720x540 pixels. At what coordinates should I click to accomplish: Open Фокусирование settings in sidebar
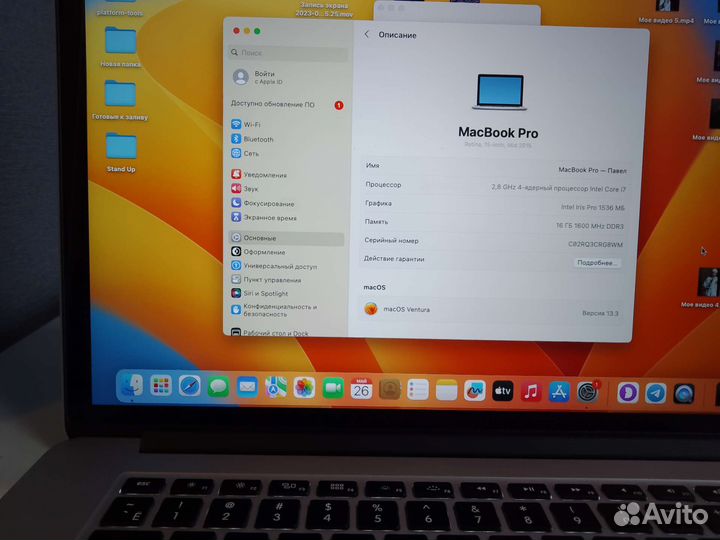(x=263, y=203)
